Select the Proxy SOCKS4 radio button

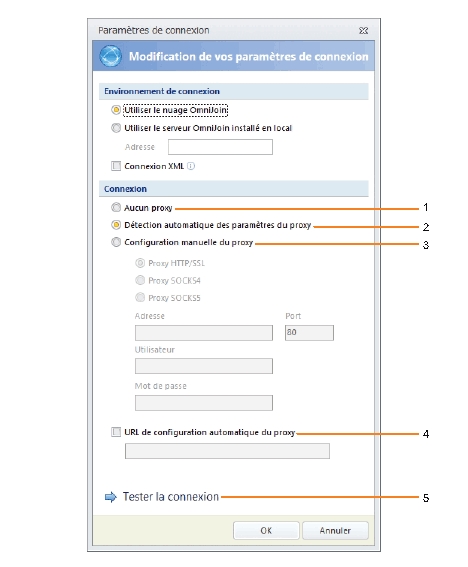point(140,280)
